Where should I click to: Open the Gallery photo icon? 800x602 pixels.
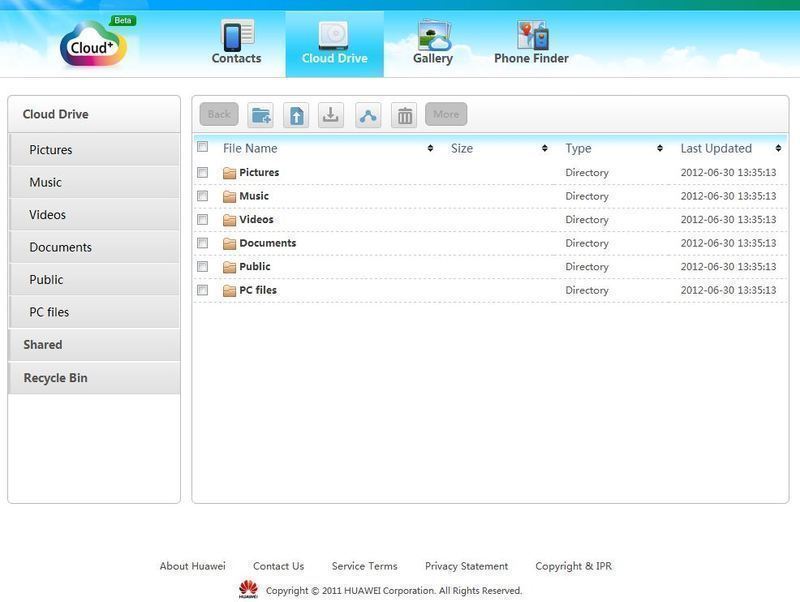click(x=433, y=35)
